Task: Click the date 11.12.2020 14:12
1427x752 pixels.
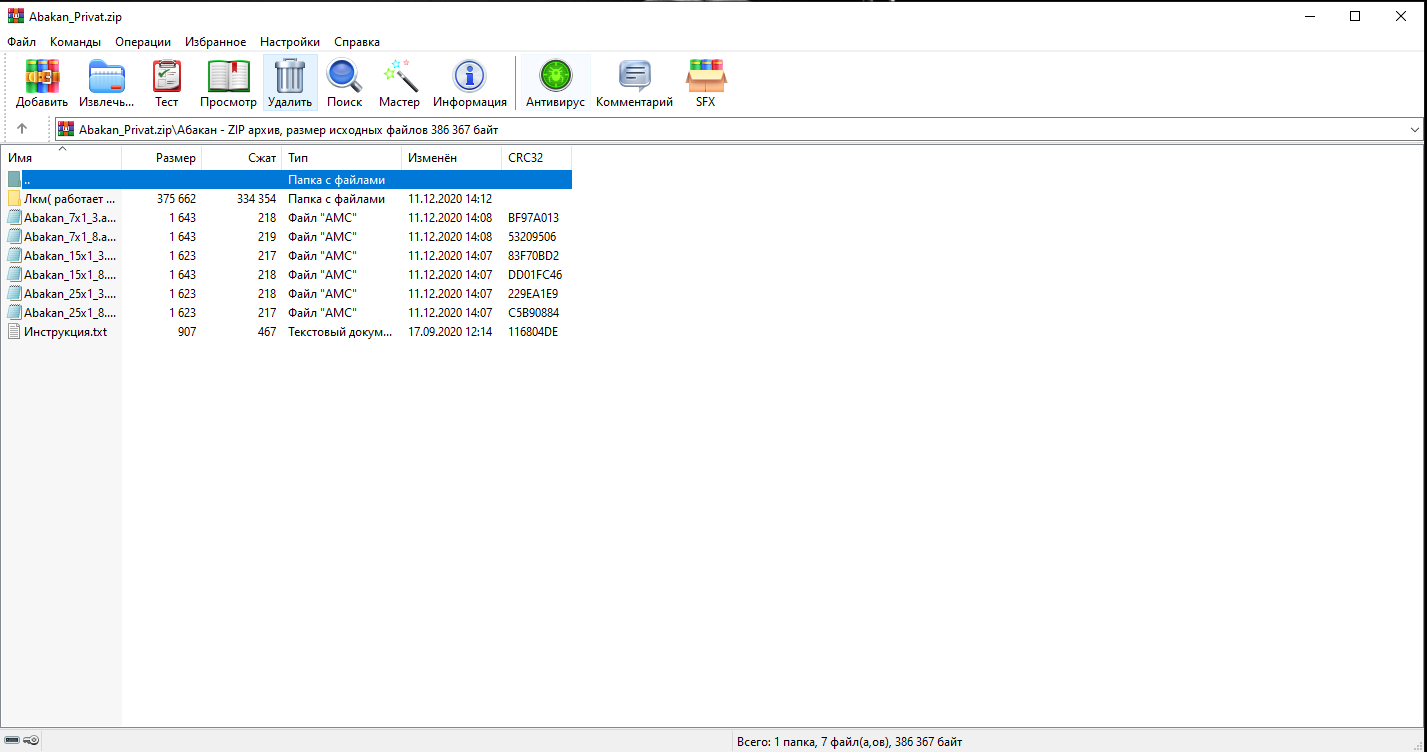Action: pyautogui.click(x=450, y=199)
